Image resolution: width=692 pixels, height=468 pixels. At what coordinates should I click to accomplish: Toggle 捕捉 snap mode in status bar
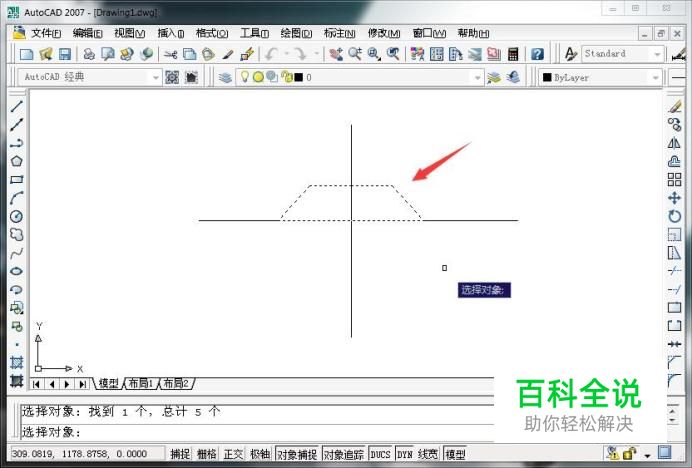181,454
